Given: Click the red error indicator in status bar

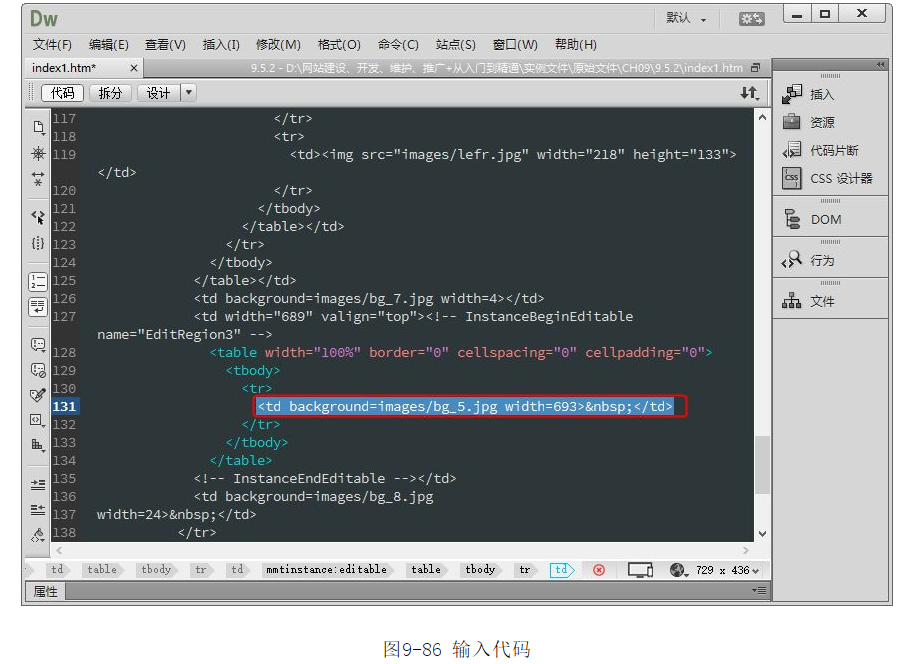Looking at the screenshot, I should [x=599, y=570].
